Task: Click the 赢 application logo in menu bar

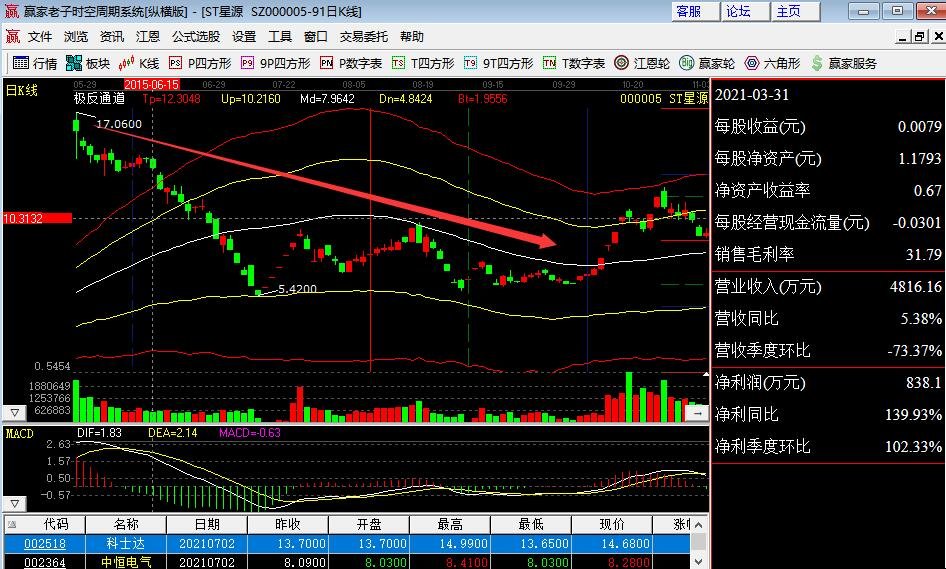Action: (13, 37)
